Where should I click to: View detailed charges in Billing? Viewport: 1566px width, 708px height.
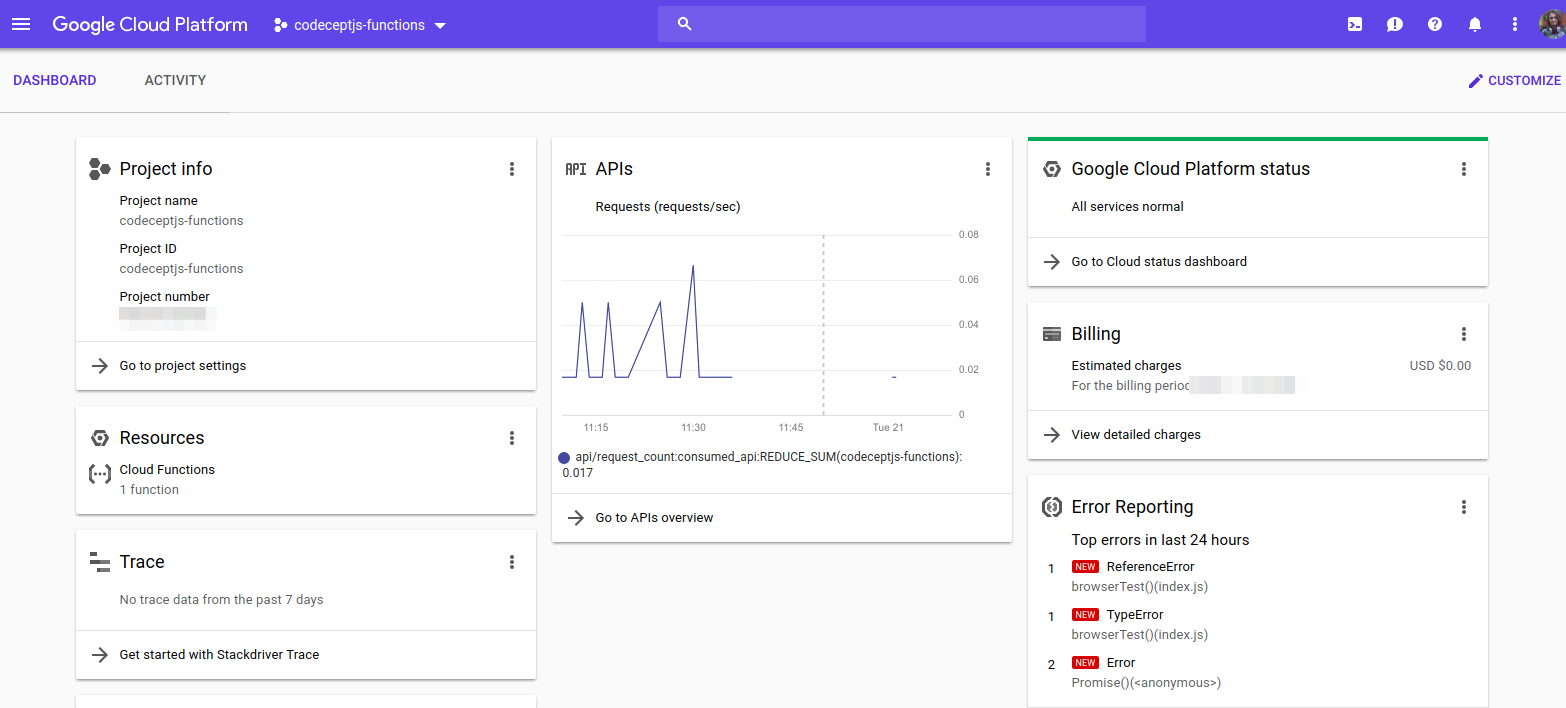tap(1136, 435)
